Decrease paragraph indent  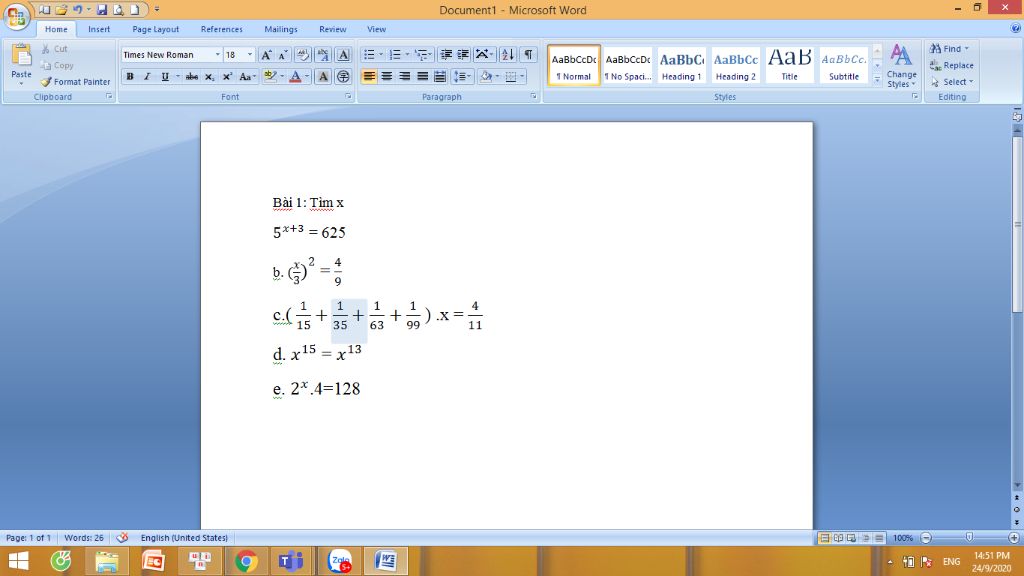tap(446, 55)
